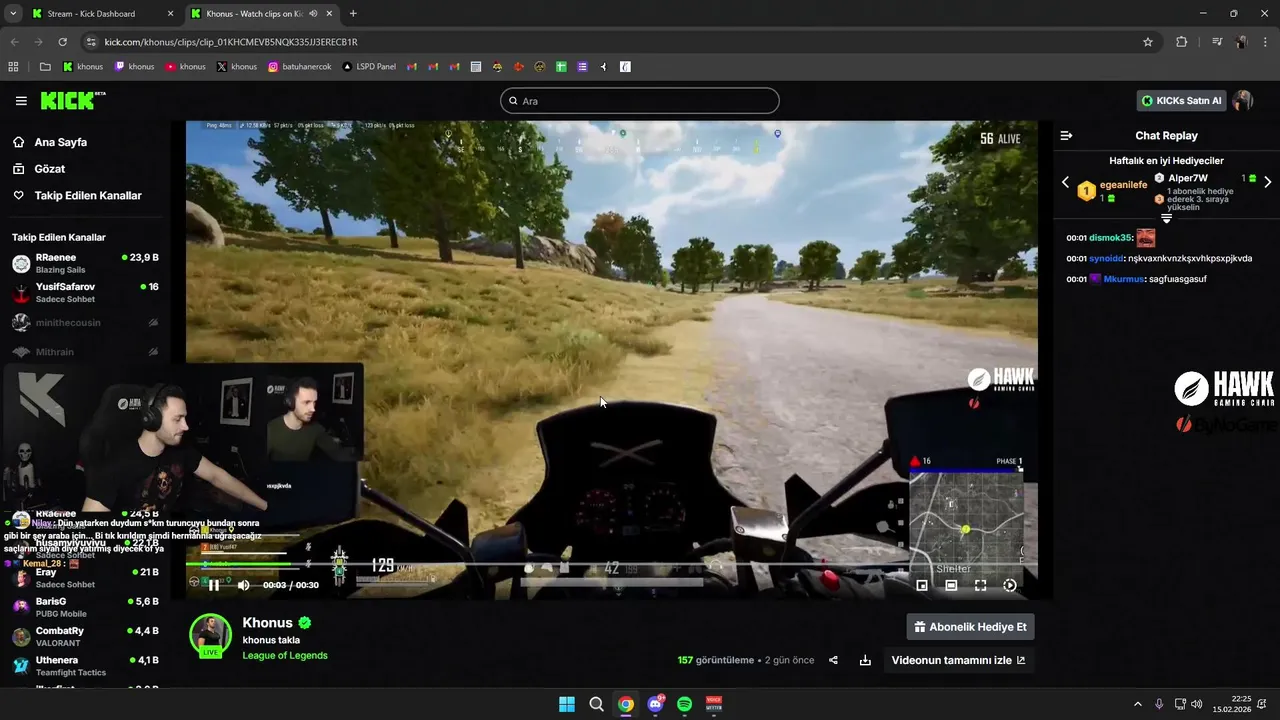Seek on the clip progress bar
This screenshot has height=720, width=1280.
610,564
